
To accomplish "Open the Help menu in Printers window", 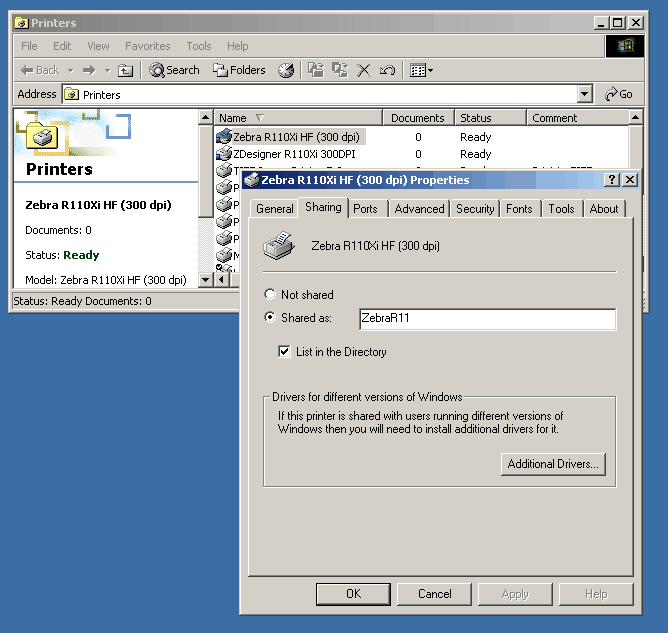I will (237, 46).
